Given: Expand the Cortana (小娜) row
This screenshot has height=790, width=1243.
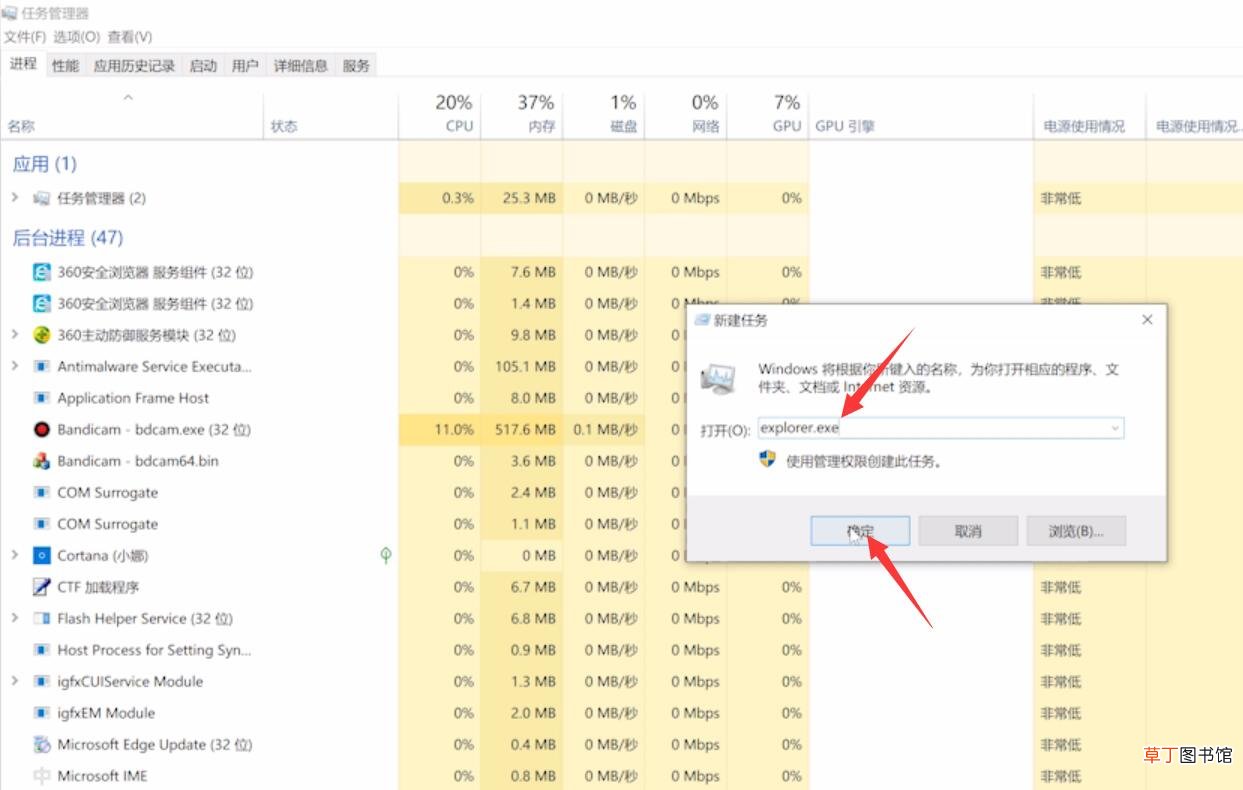Looking at the screenshot, I should tap(14, 556).
